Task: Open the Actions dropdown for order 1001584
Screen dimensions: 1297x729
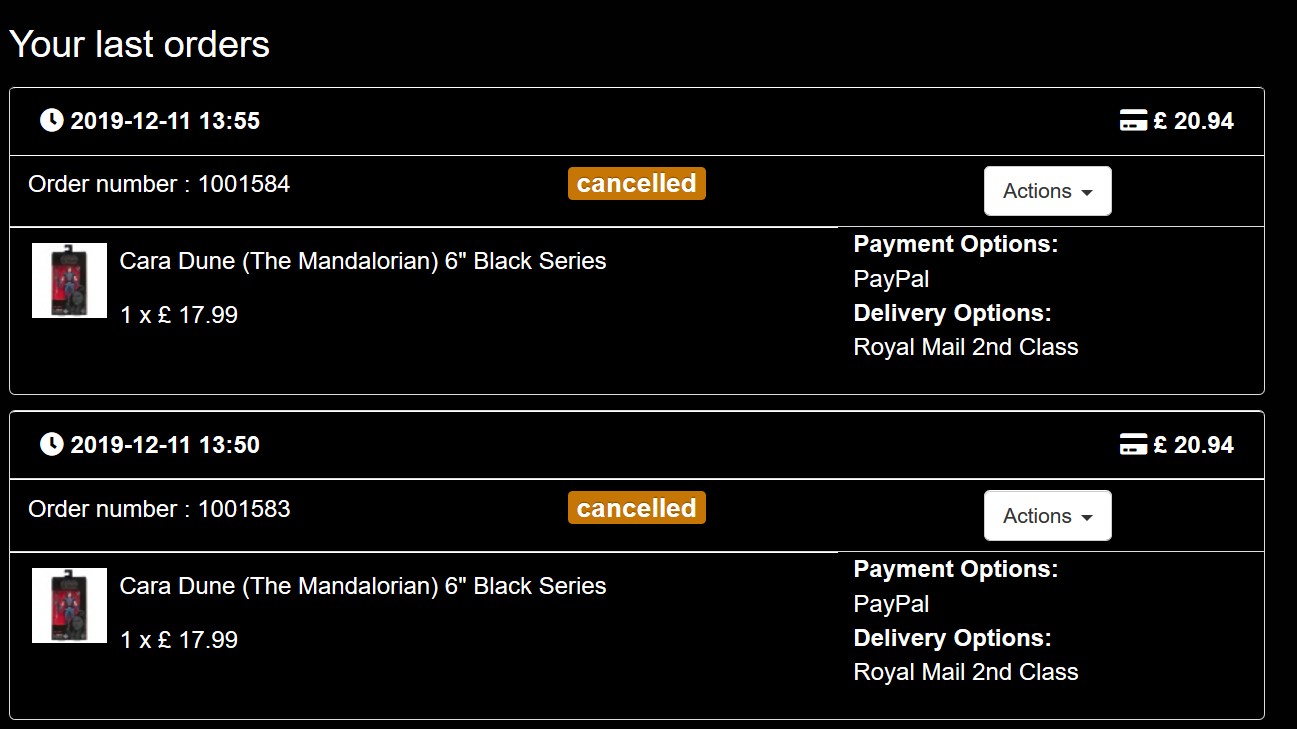Action: pyautogui.click(x=1047, y=191)
